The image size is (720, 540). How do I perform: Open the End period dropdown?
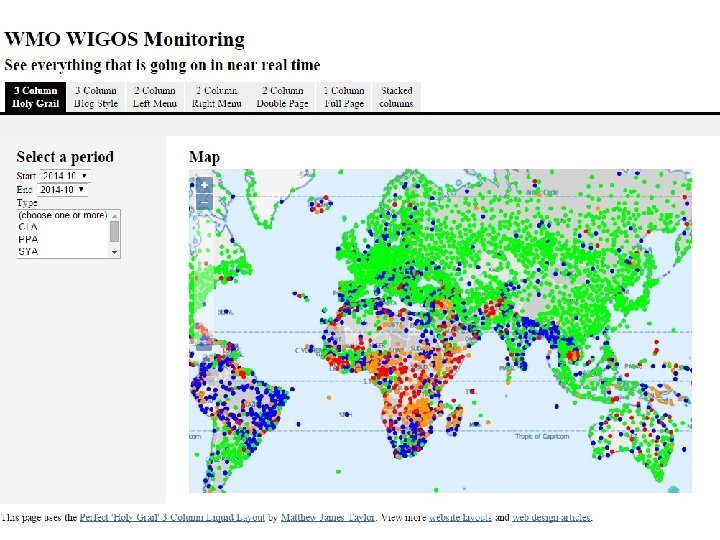point(62,190)
